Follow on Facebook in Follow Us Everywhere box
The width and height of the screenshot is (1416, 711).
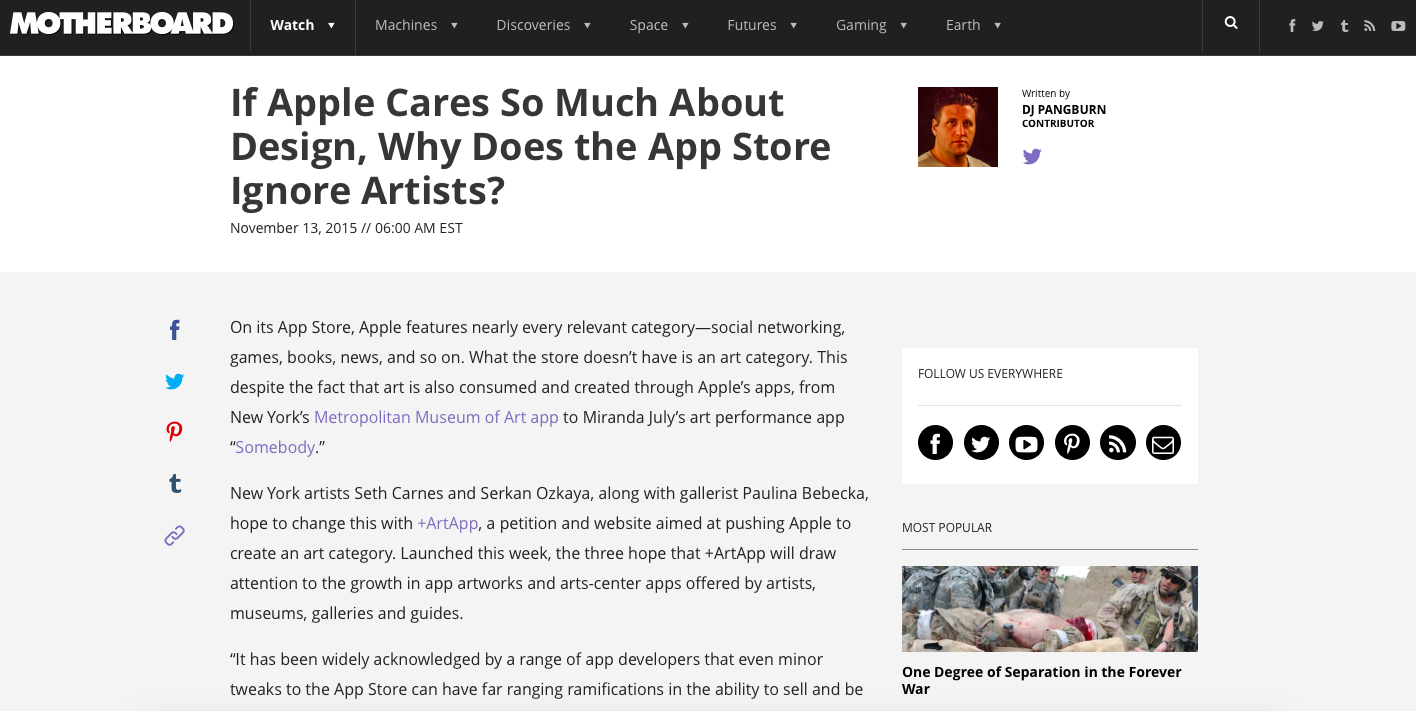[935, 442]
